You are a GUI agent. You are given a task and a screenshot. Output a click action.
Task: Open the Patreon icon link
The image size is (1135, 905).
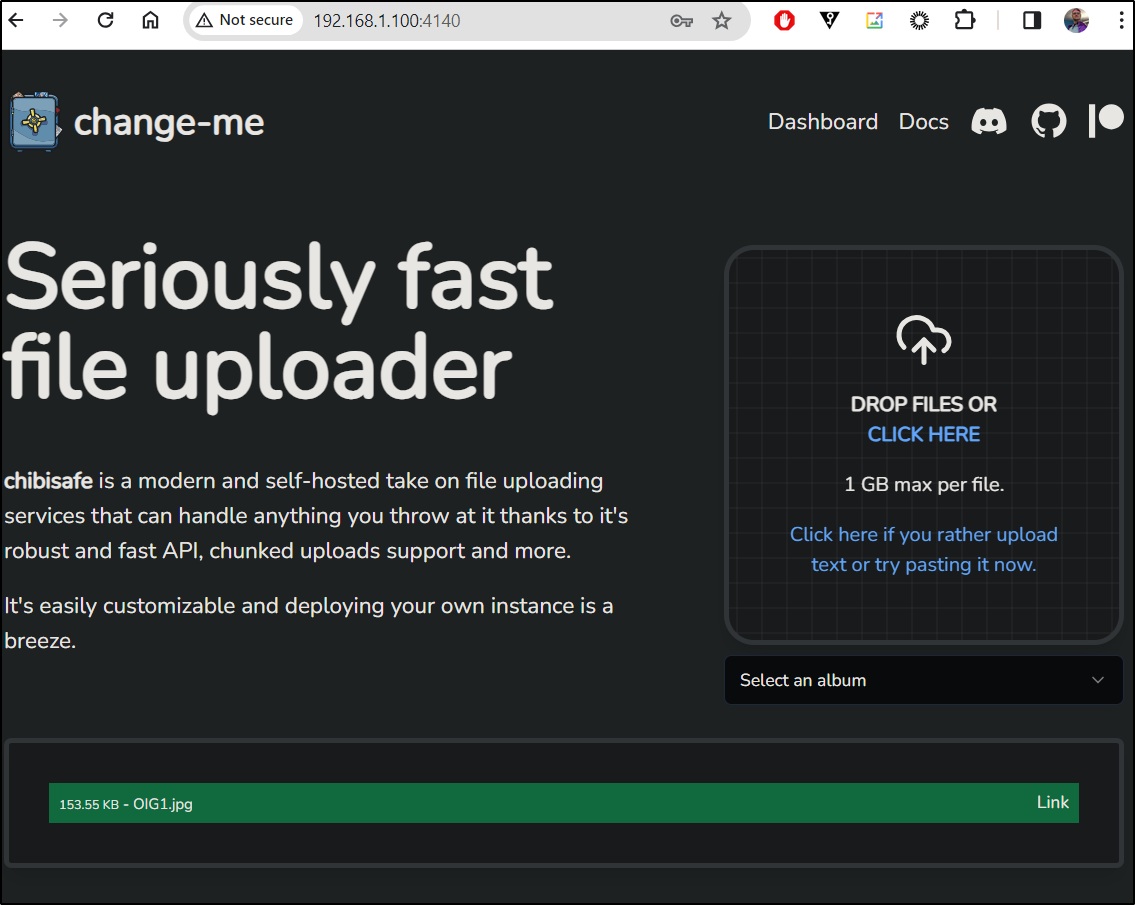(1106, 120)
